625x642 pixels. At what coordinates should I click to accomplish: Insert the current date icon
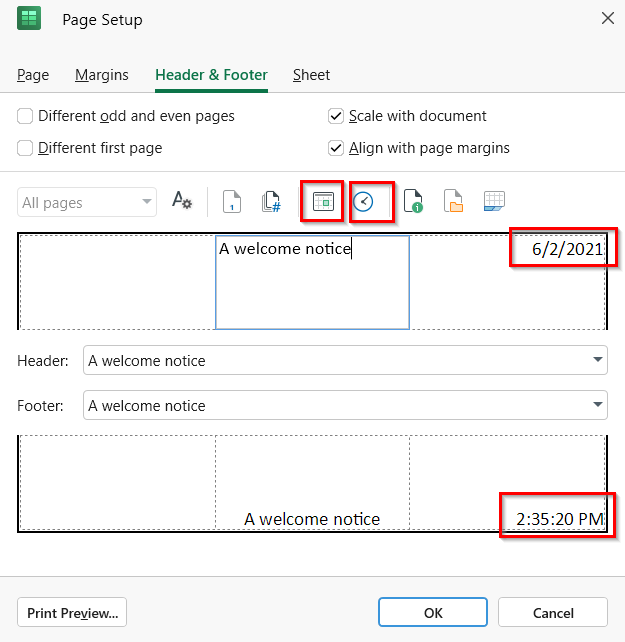pos(323,201)
